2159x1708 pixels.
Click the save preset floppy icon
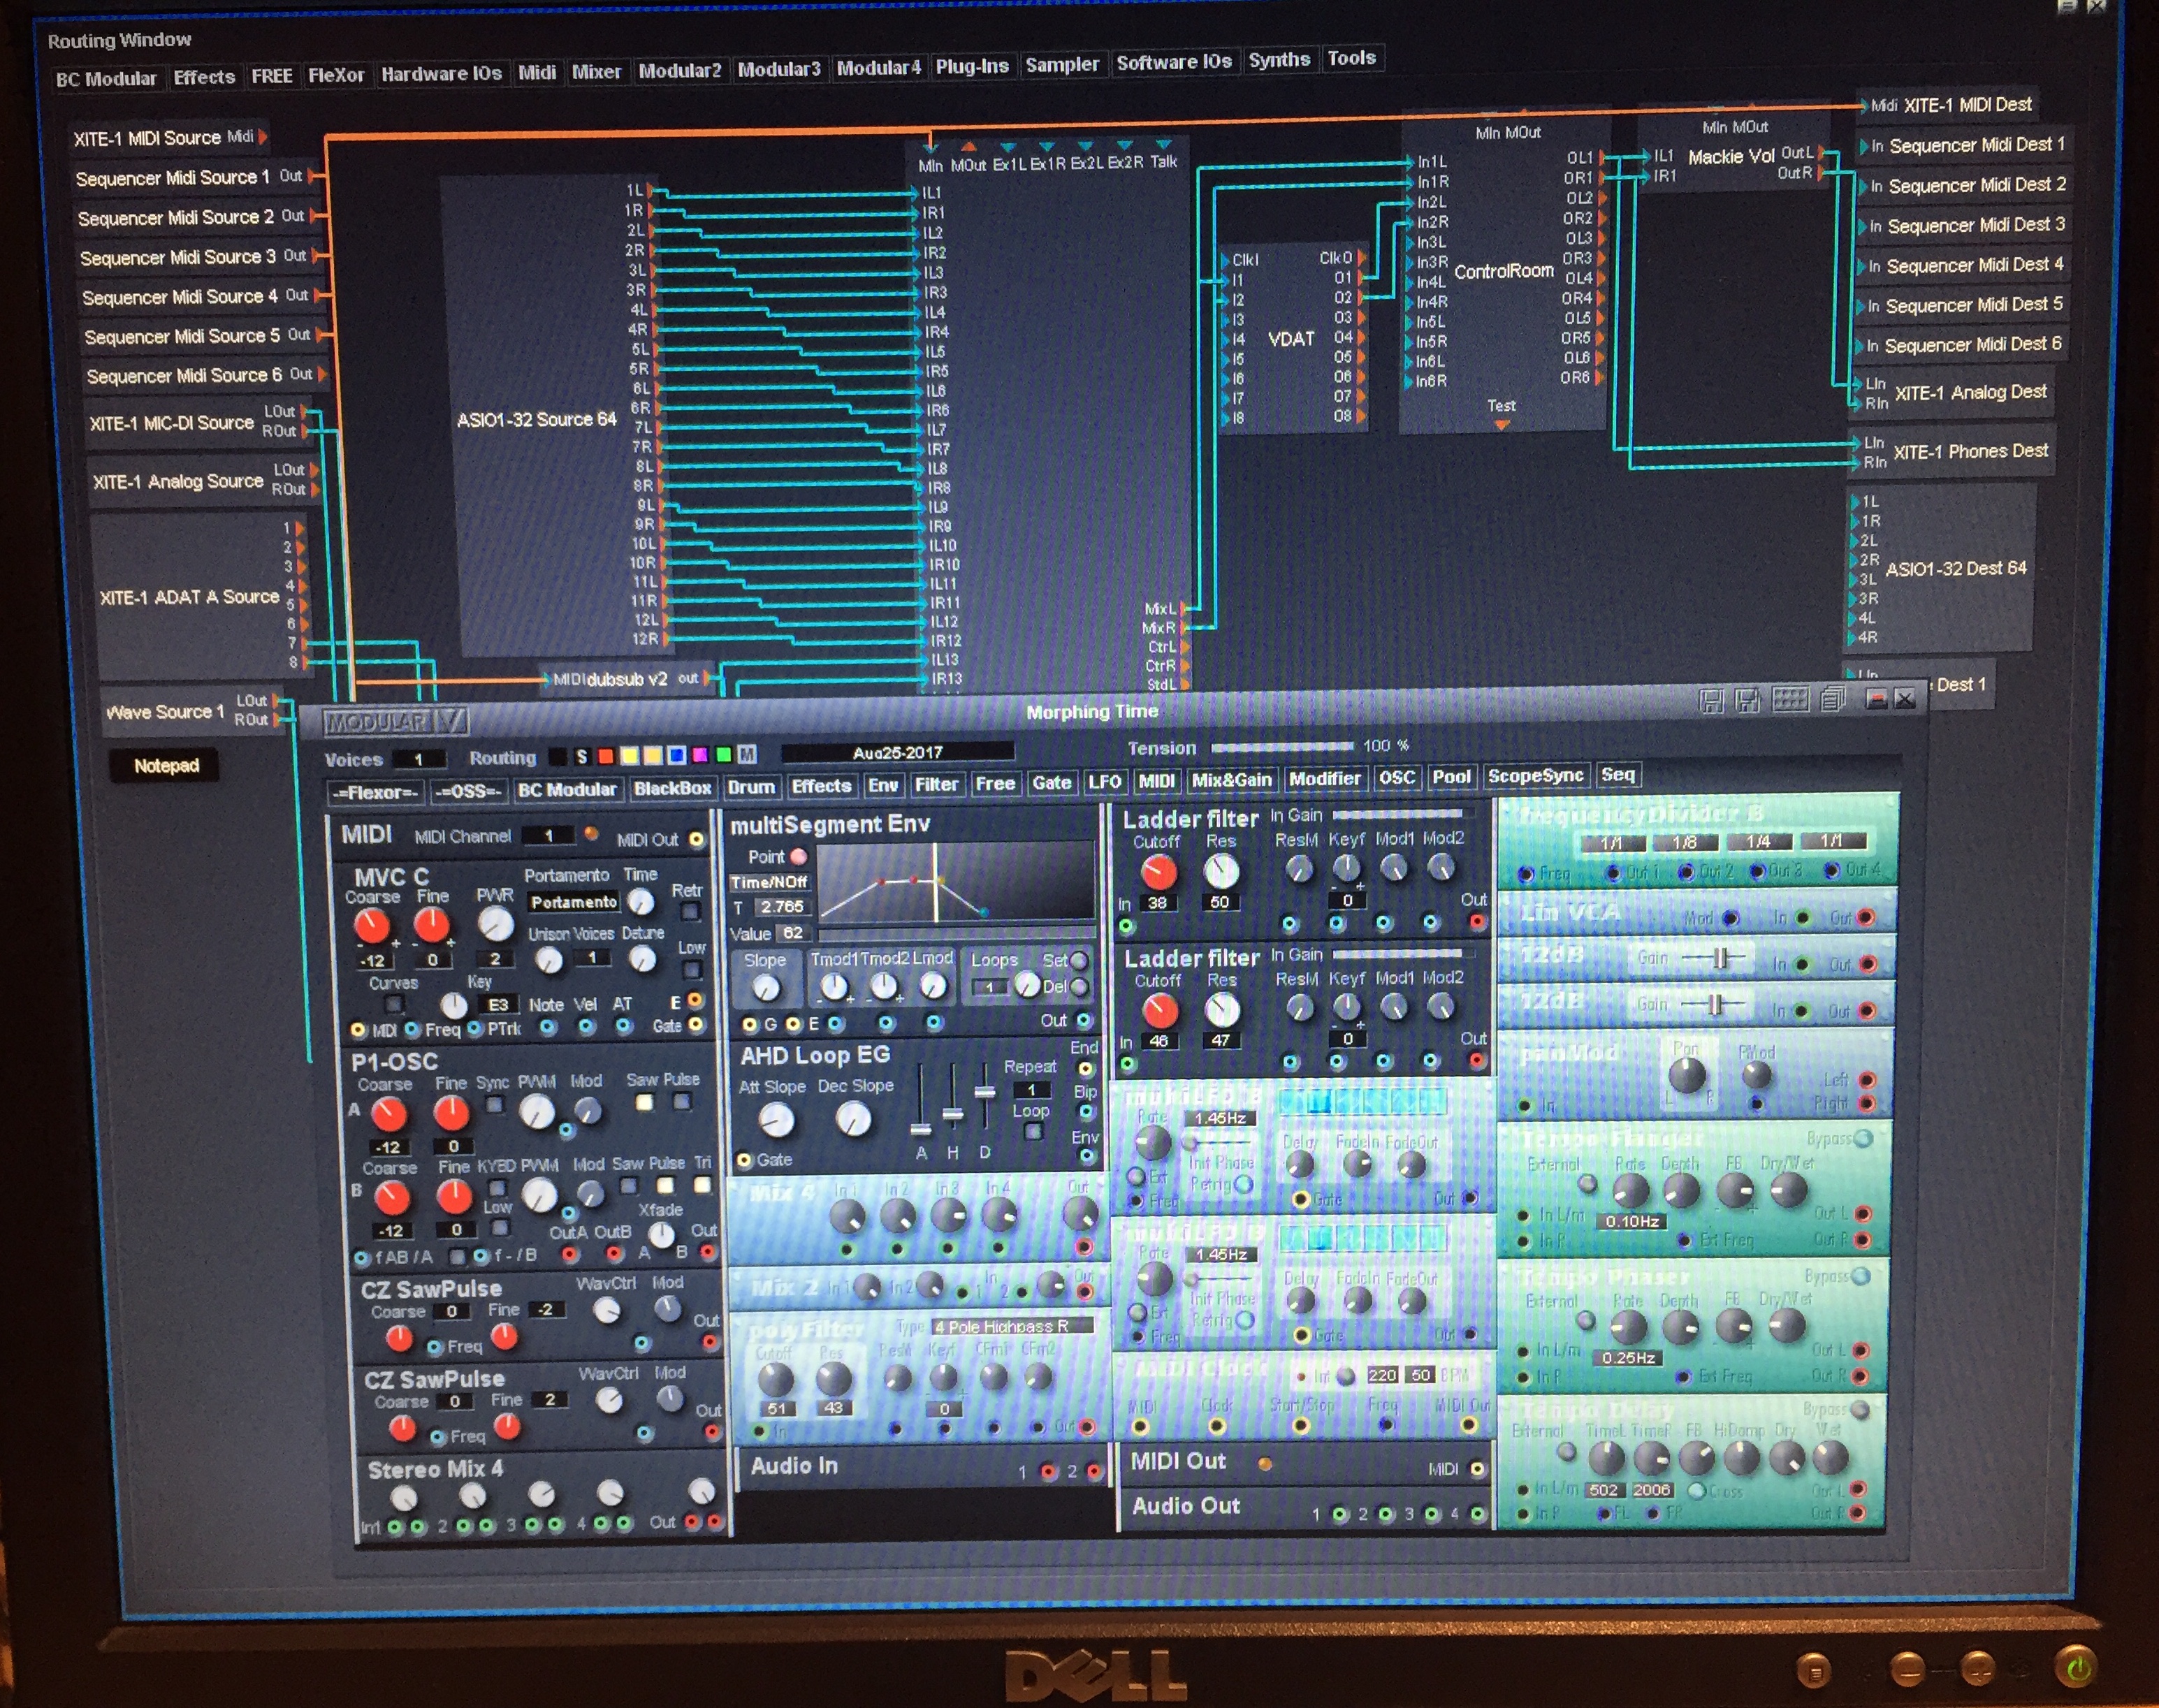(1711, 701)
